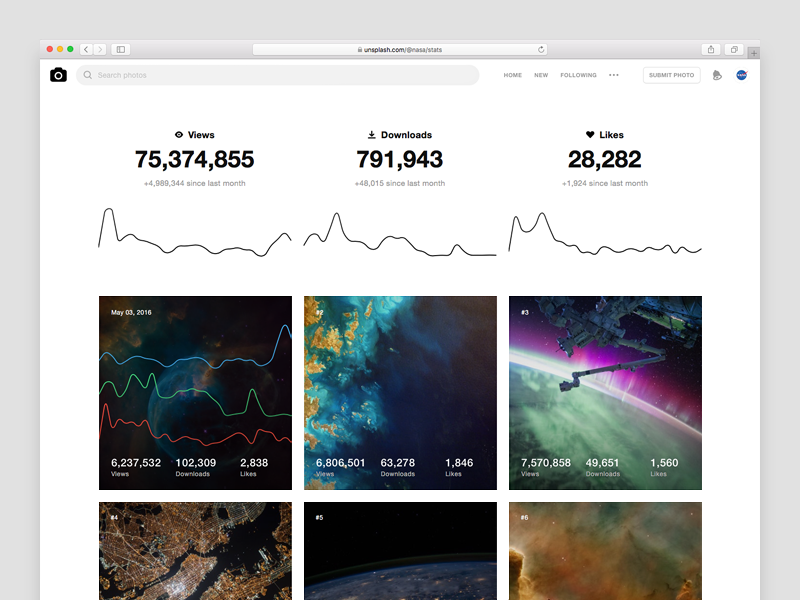Viewport: 800px width, 600px height.
Task: Click the Downloads total 791,943
Action: coord(399,159)
